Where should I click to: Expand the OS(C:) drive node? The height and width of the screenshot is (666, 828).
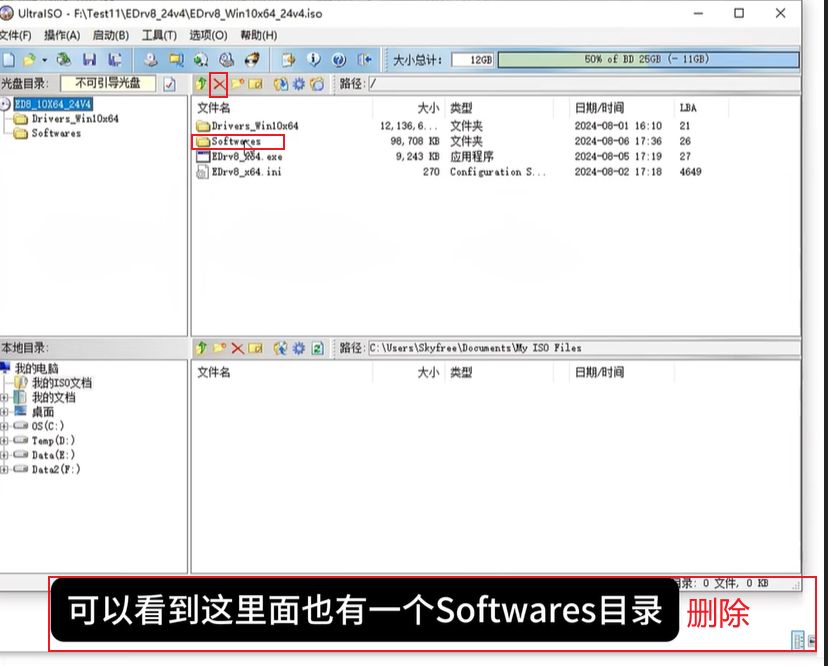5,426
